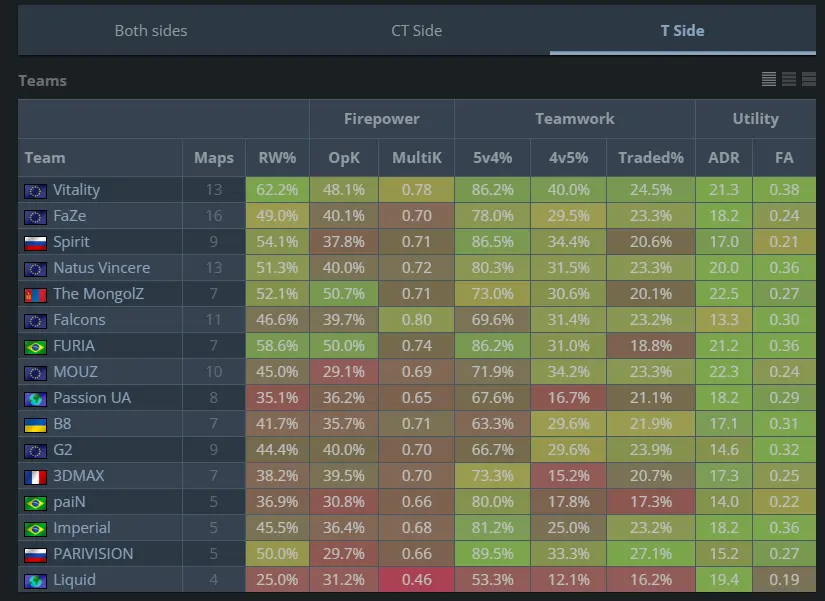Image resolution: width=825 pixels, height=601 pixels.
Task: Open the Natus Vincere team link
Action: [101, 268]
